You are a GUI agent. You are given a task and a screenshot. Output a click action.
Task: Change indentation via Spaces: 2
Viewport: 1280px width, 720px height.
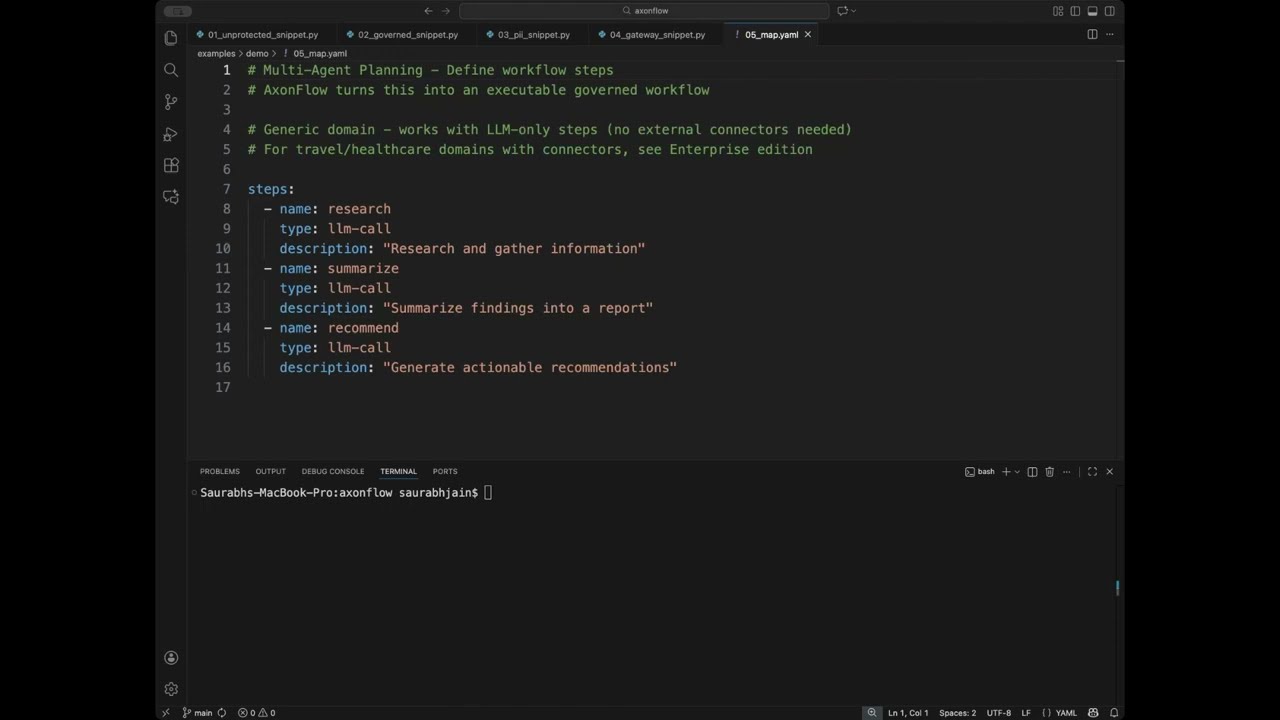957,713
